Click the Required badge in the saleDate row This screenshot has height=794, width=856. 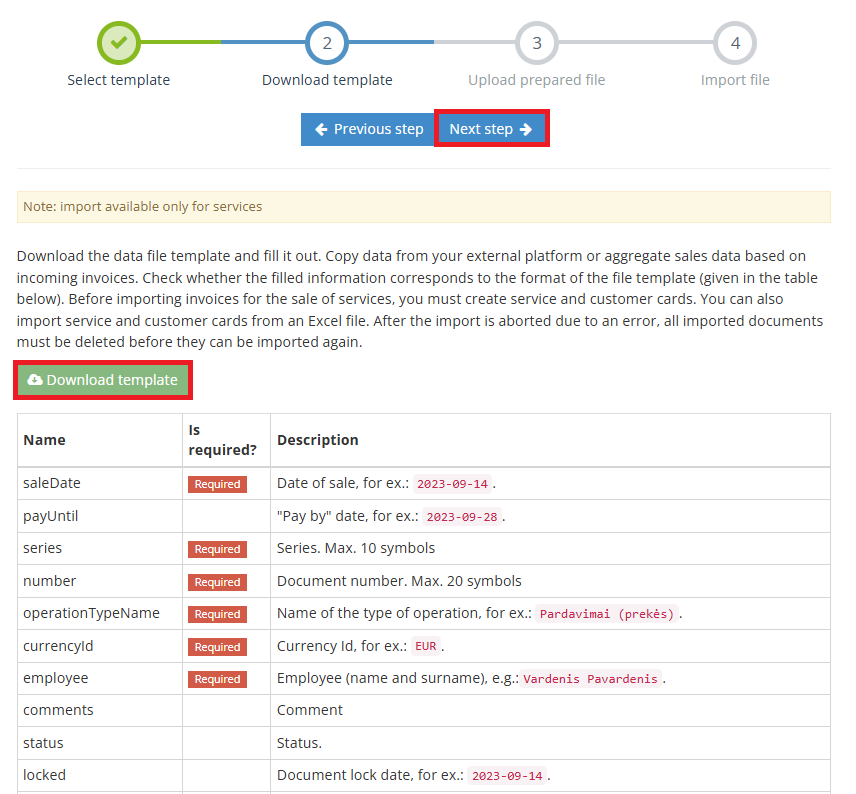(x=217, y=484)
